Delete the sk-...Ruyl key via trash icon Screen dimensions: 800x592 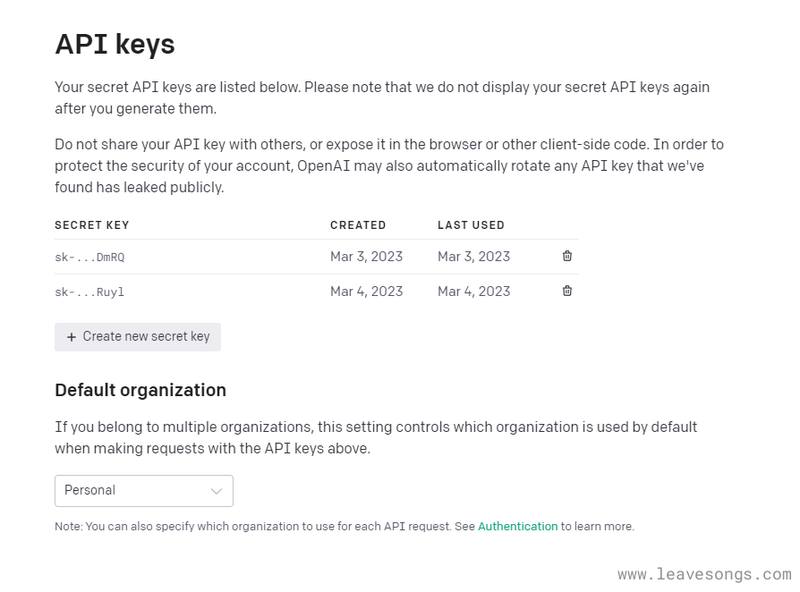click(567, 291)
